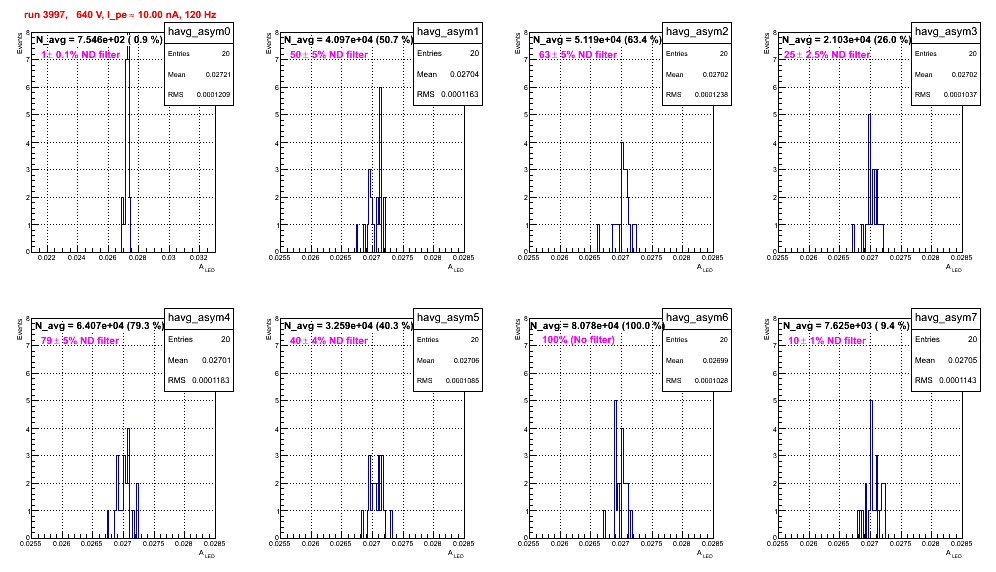Viewport: 996px width, 572px height.
Task: Select the magenta 10± 1% ND filter label
Action: 827,341
